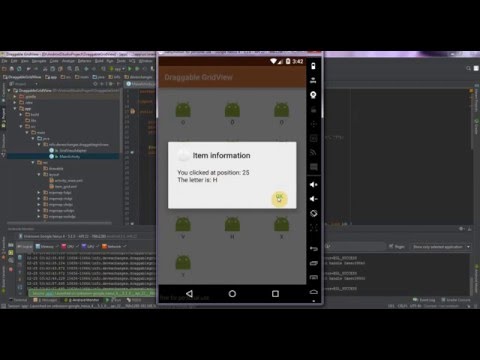480x360 pixels.
Task: Click the Synchronize toolbar icon
Action: [x=19, y=69]
